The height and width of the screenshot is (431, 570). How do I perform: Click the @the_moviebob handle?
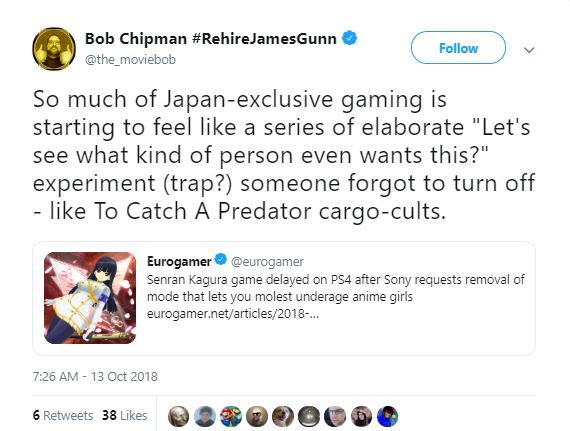click(x=130, y=59)
